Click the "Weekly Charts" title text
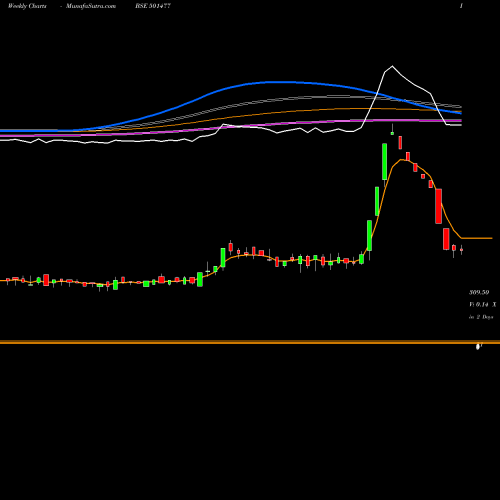This screenshot has width=500, height=500. 27,6
